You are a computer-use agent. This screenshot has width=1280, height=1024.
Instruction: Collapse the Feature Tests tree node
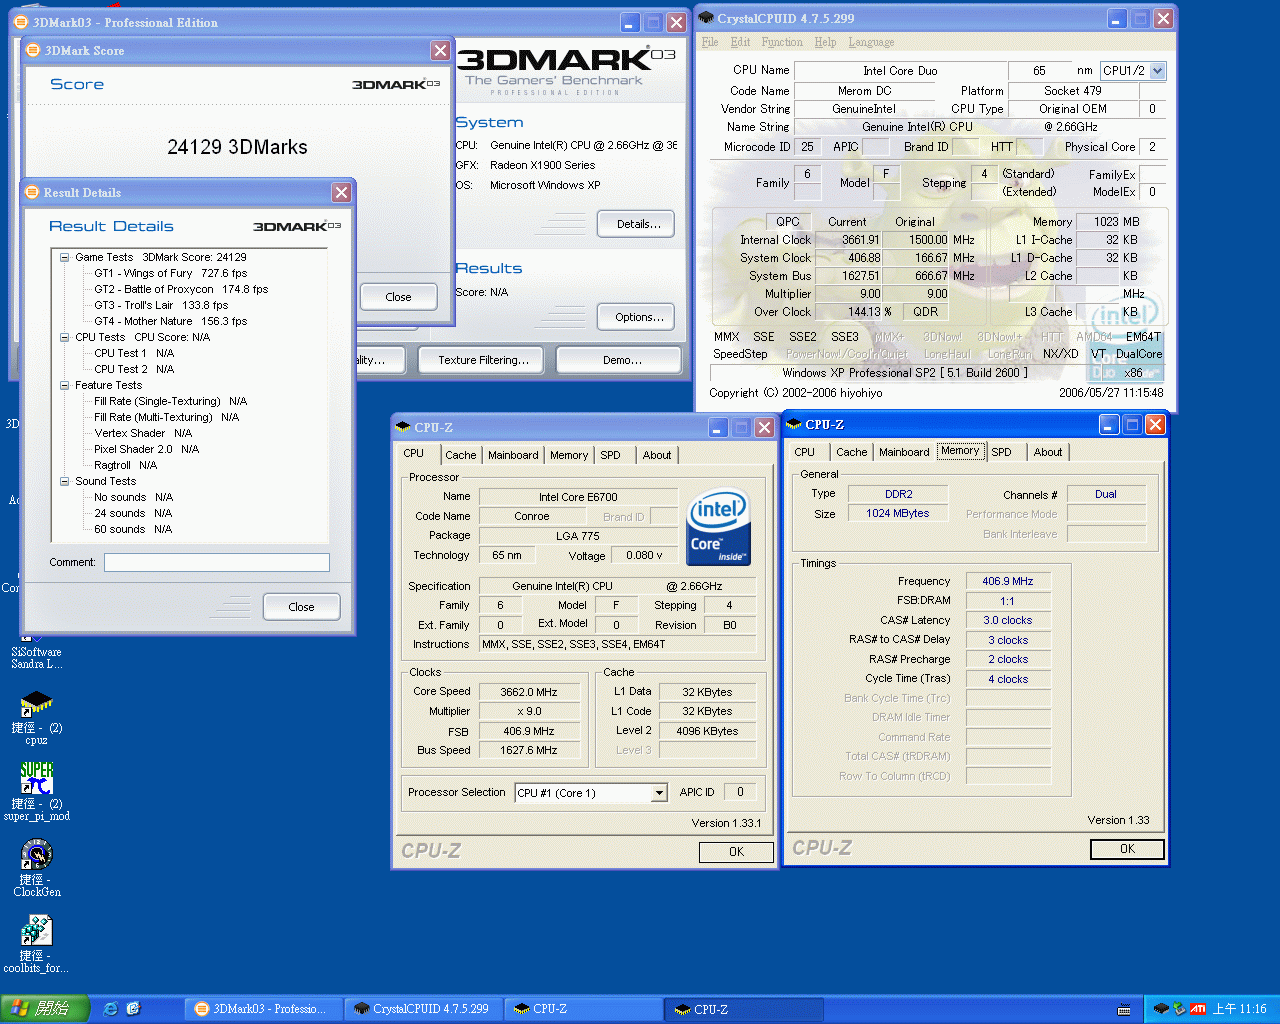tap(64, 385)
